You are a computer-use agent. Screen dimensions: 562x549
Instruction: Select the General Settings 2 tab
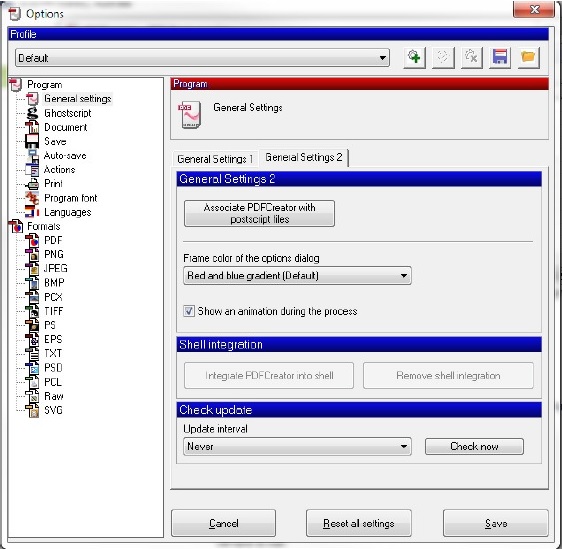[x=304, y=157]
